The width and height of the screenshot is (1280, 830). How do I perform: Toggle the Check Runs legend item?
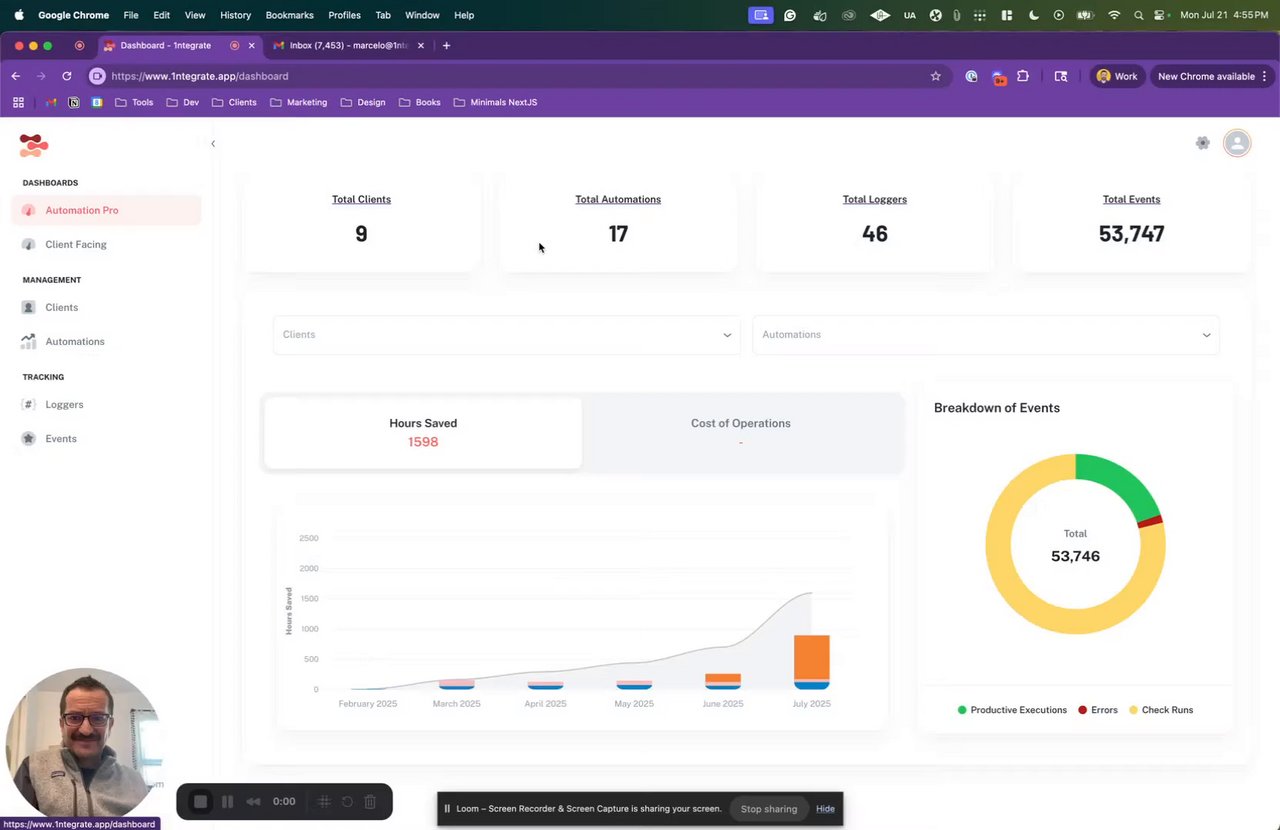point(1161,710)
